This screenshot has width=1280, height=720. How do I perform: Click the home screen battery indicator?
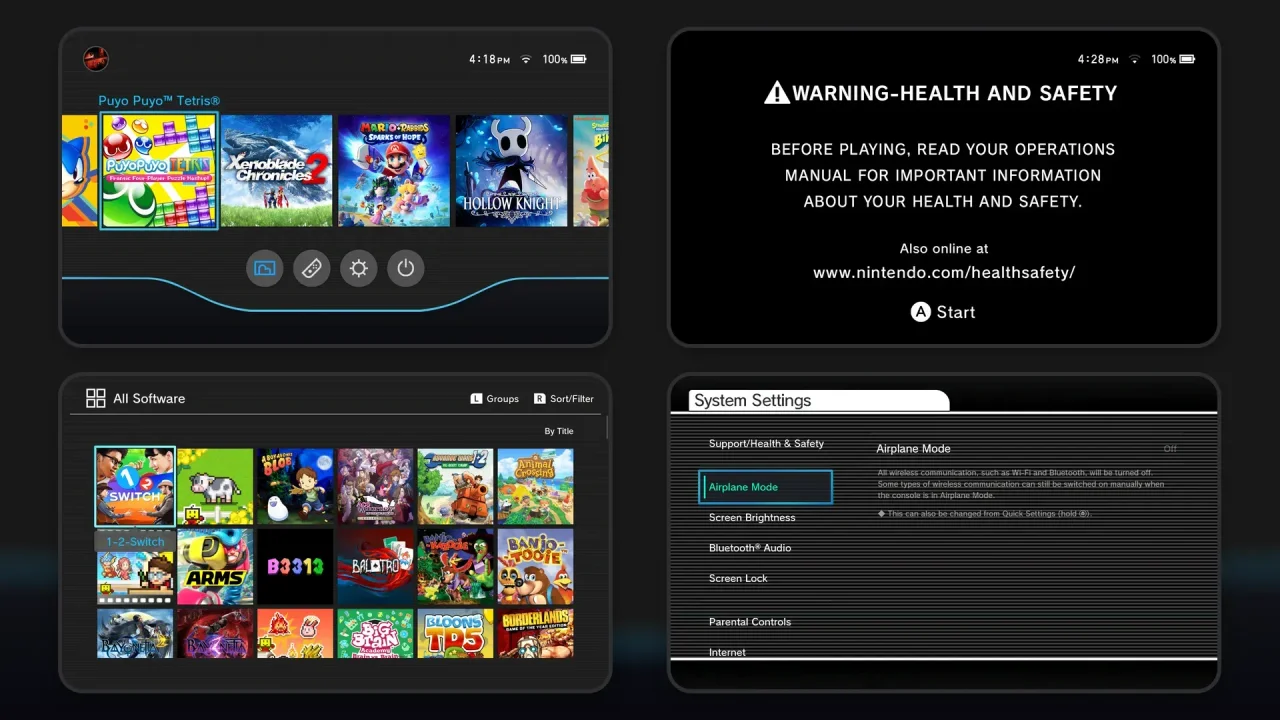tap(578, 60)
